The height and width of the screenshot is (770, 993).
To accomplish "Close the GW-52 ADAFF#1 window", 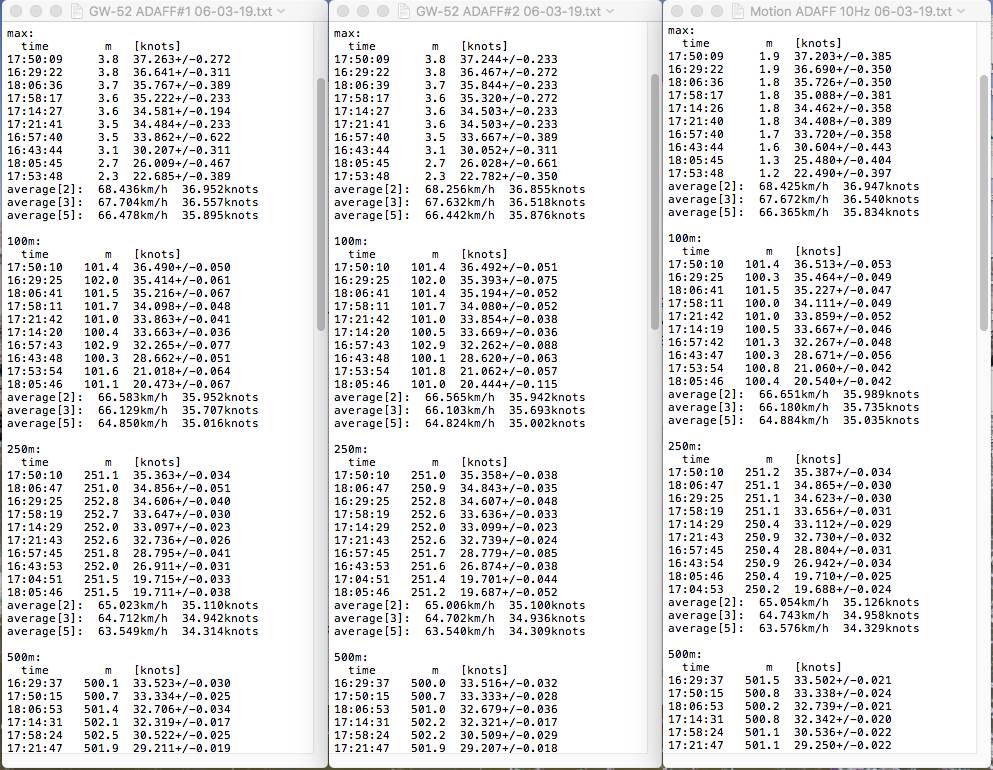I will [14, 11].
